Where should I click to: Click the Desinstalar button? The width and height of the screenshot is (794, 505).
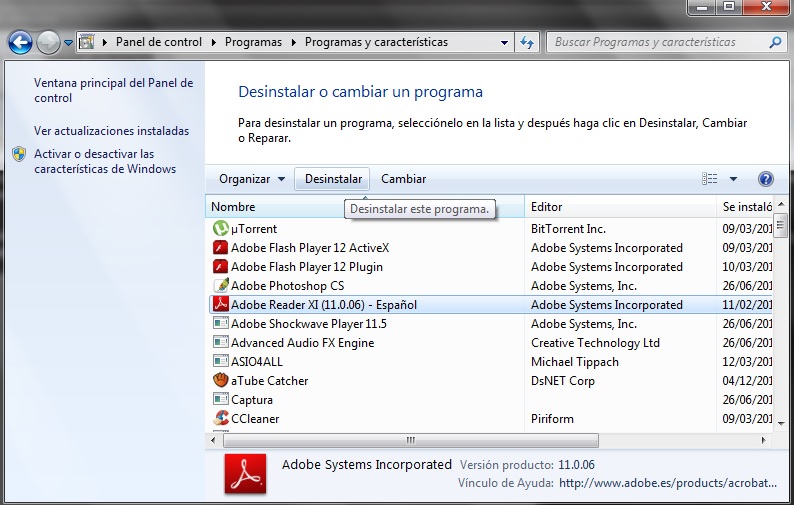[x=333, y=179]
